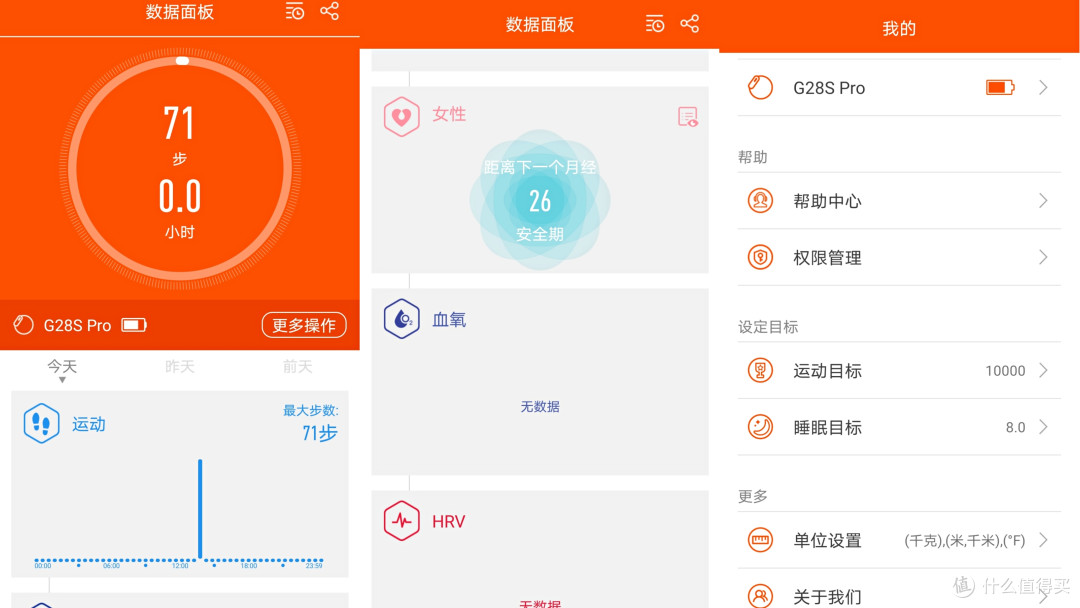1080x608 pixels.
Task: Open 权限管理 row chevron
Action: [1043, 258]
